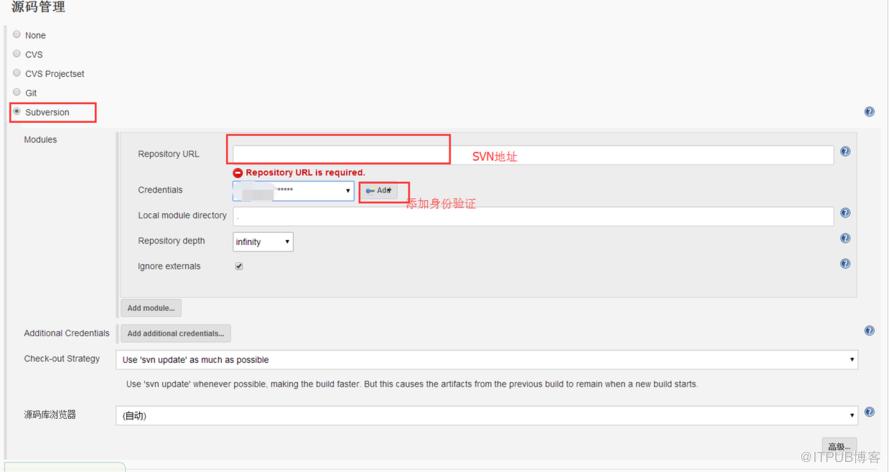Image resolution: width=890 pixels, height=472 pixels.
Task: Select the Subversion radio button
Action: pos(16,112)
